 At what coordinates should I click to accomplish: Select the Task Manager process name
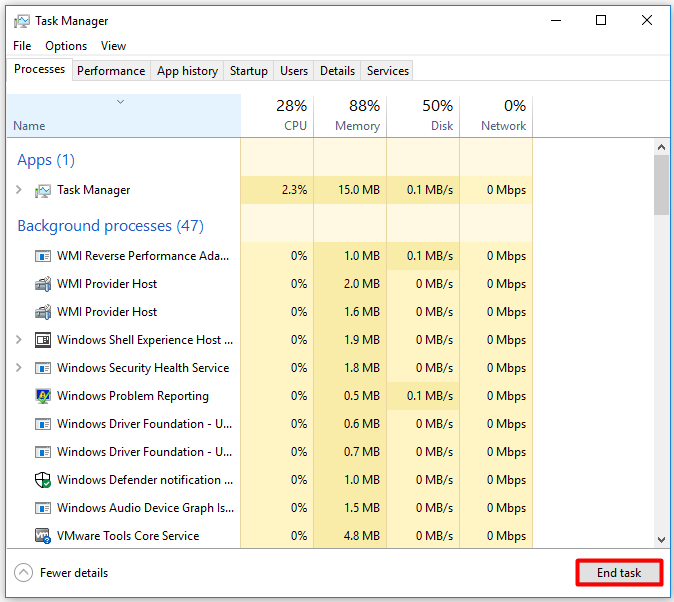tap(94, 190)
